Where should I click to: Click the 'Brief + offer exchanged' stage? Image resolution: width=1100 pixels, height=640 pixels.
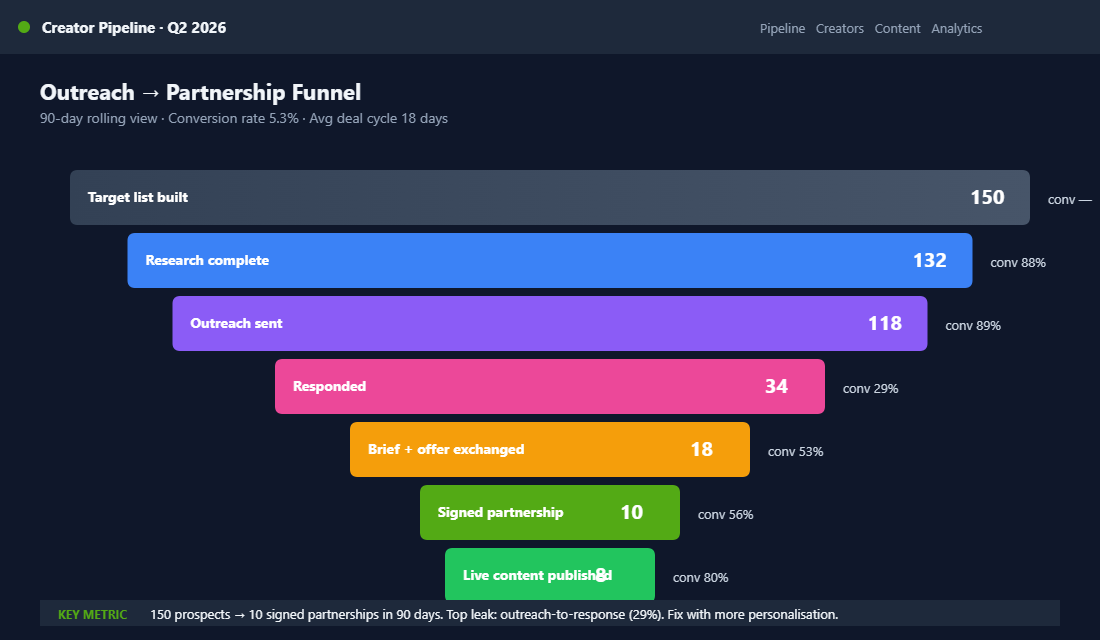point(550,449)
